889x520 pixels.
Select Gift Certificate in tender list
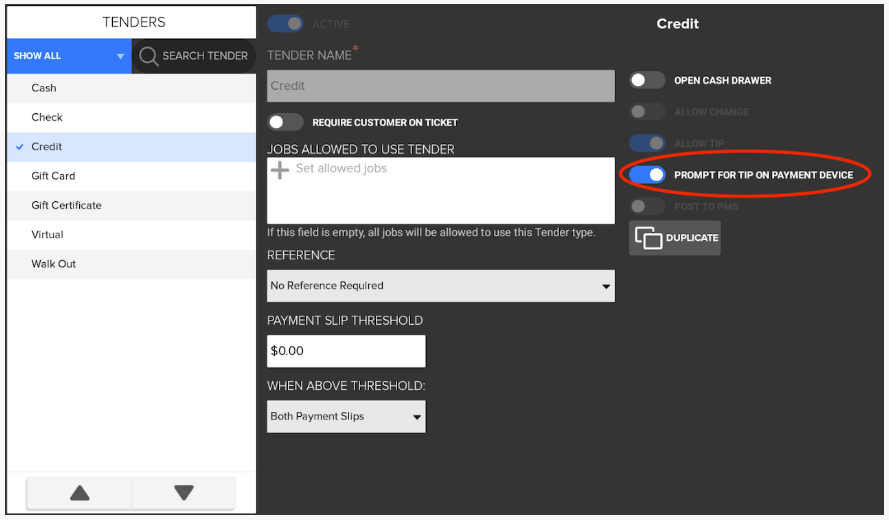click(x=66, y=206)
